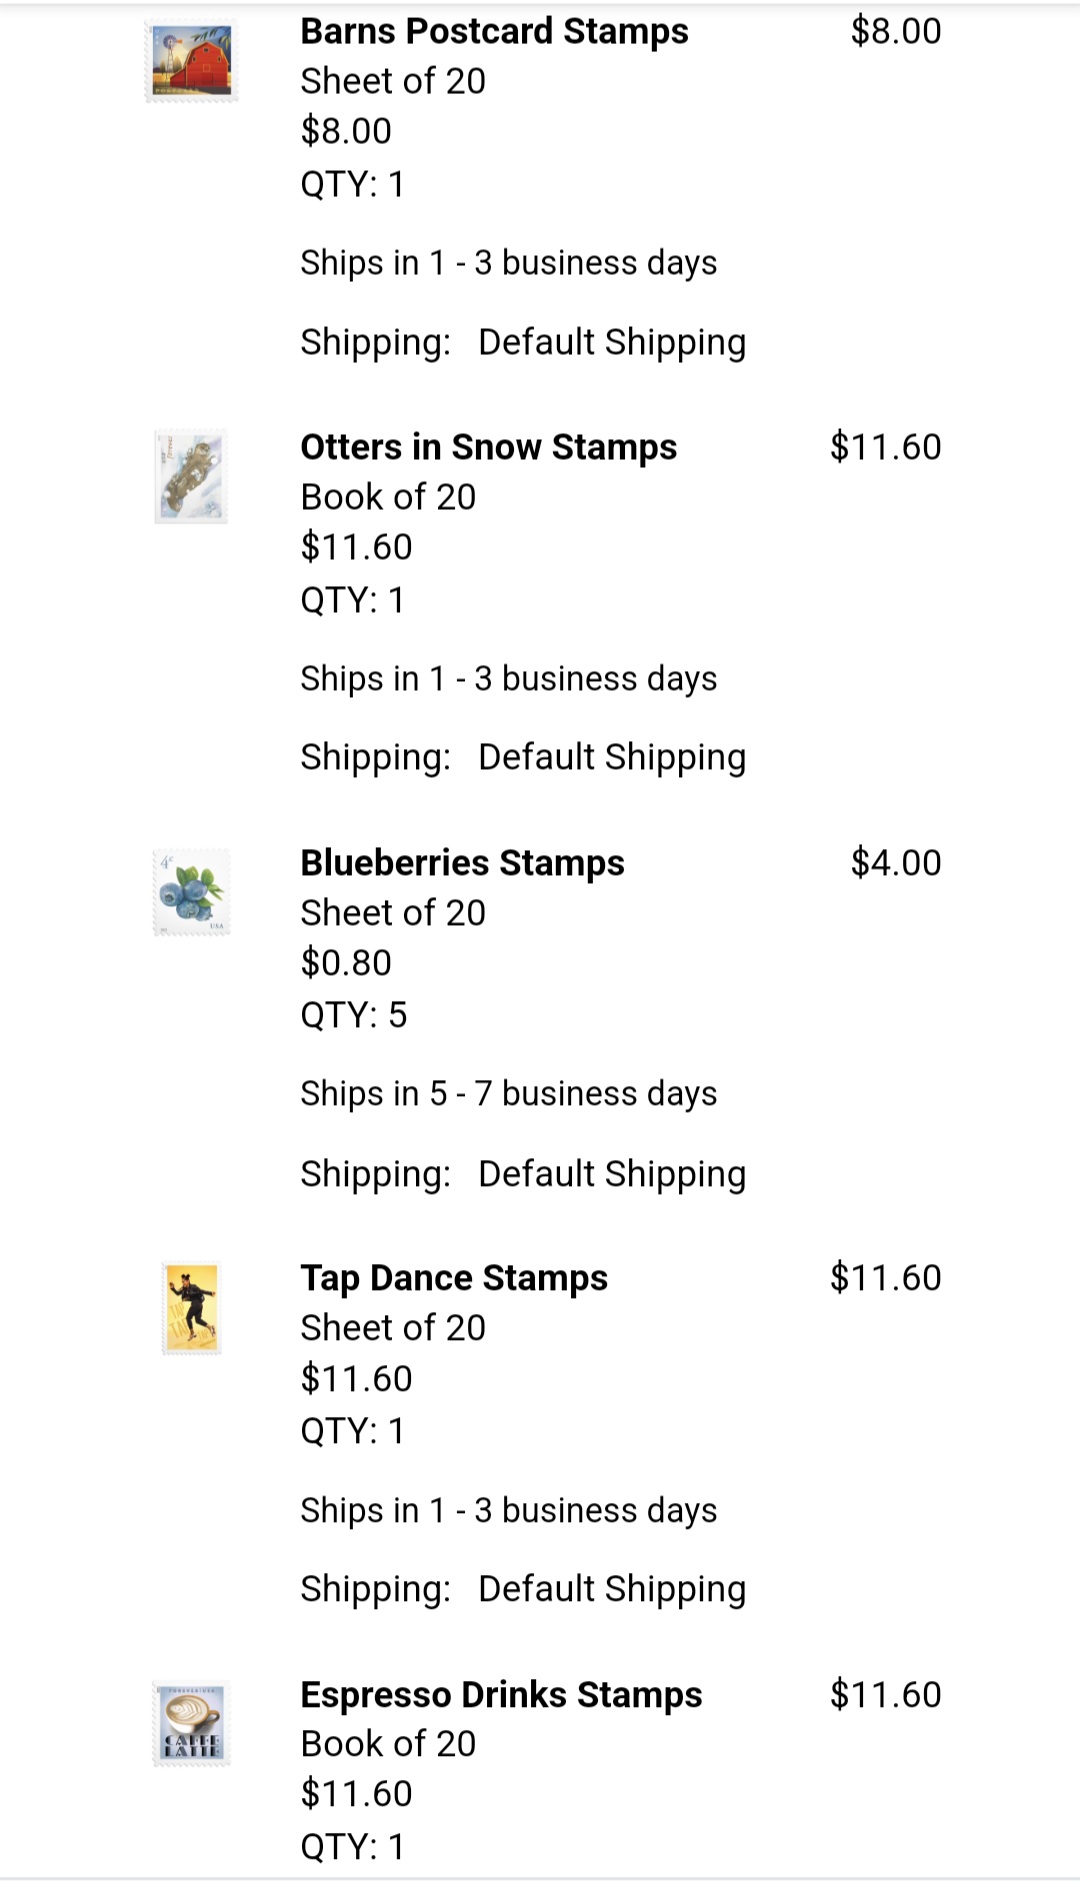Screen dimensions: 1080x1885
Task: Tap Default Shipping for Barns Postcard Stamps
Action: click(612, 342)
